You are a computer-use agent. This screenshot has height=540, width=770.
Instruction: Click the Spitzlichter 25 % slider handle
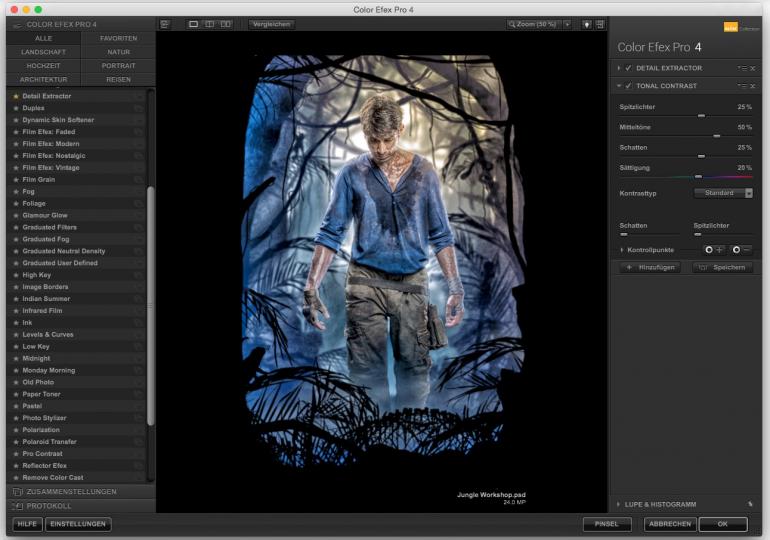click(x=701, y=115)
